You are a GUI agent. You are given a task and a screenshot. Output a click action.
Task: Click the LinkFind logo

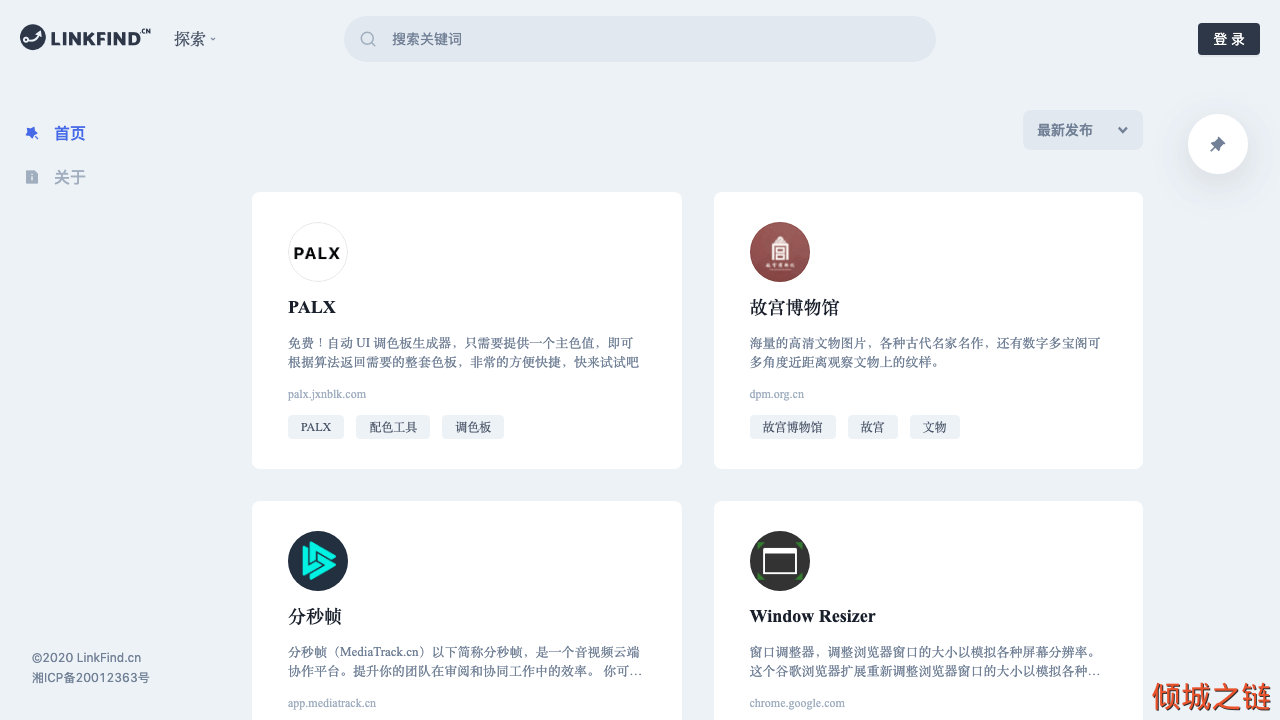pos(85,38)
